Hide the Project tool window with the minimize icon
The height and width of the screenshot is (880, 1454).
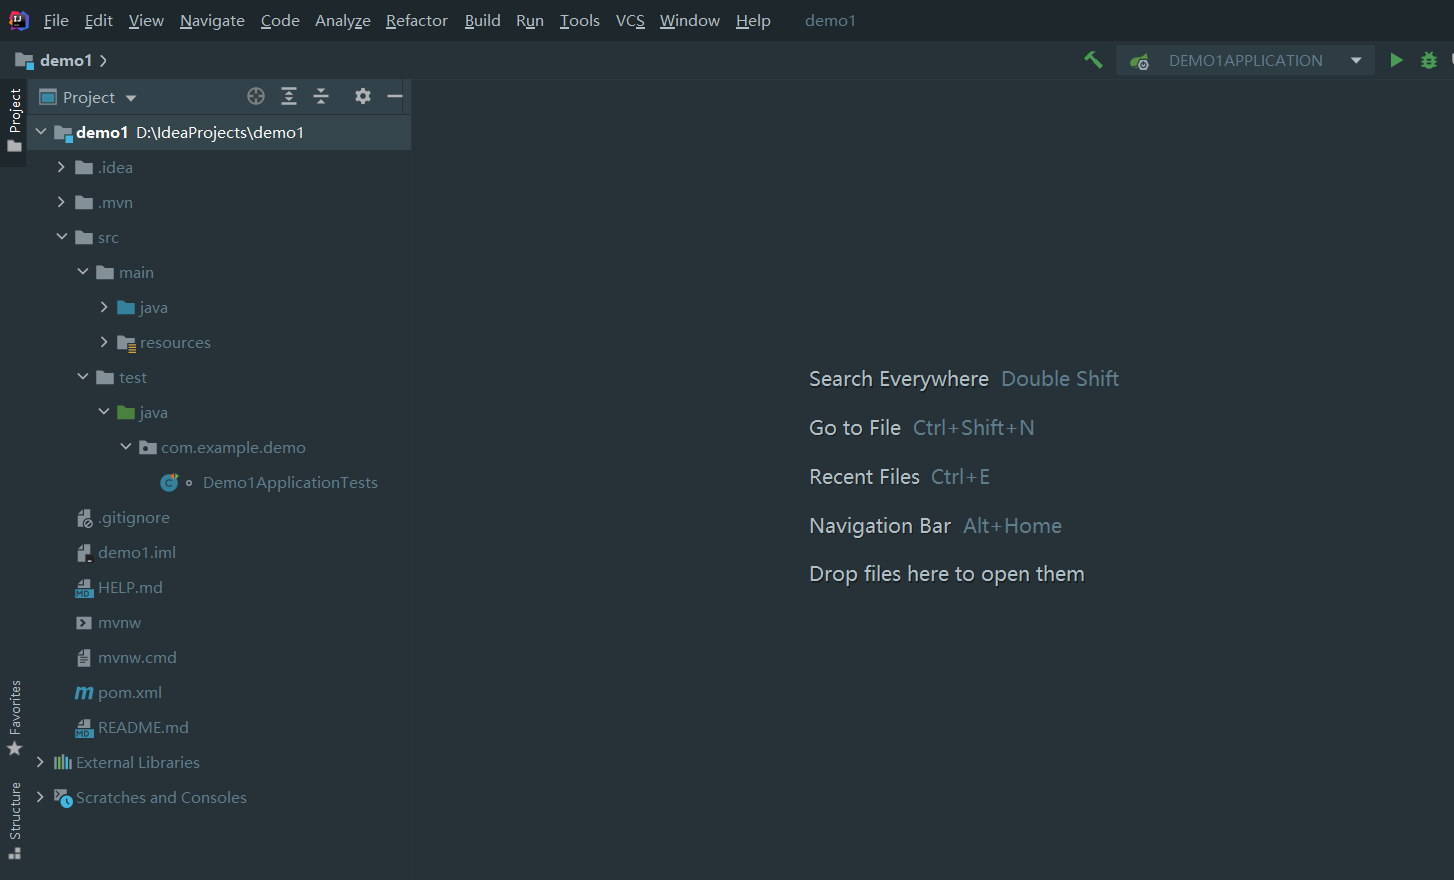[x=394, y=96]
